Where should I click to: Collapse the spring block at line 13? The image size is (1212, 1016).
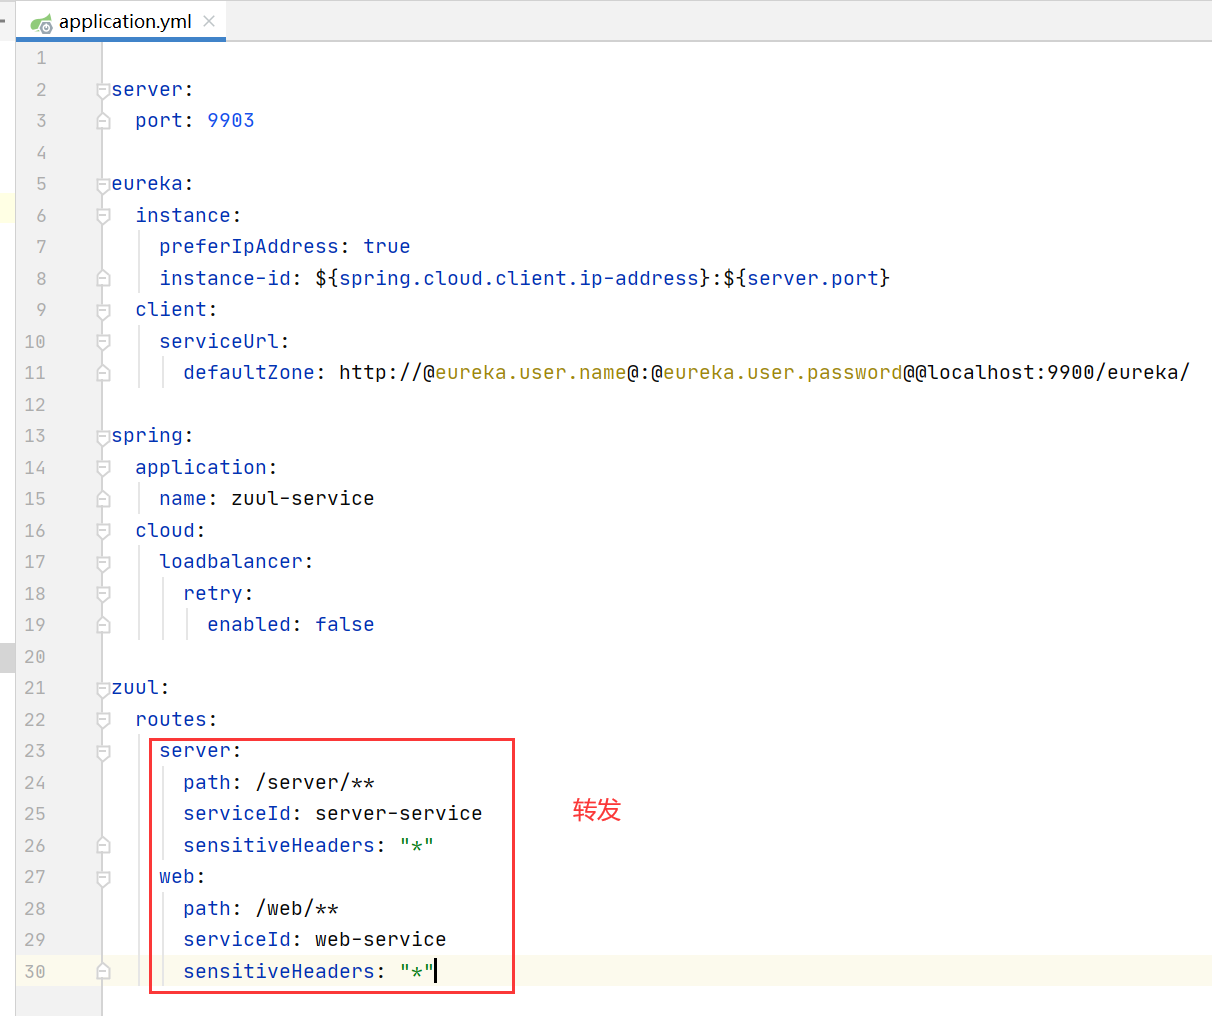[x=103, y=436]
